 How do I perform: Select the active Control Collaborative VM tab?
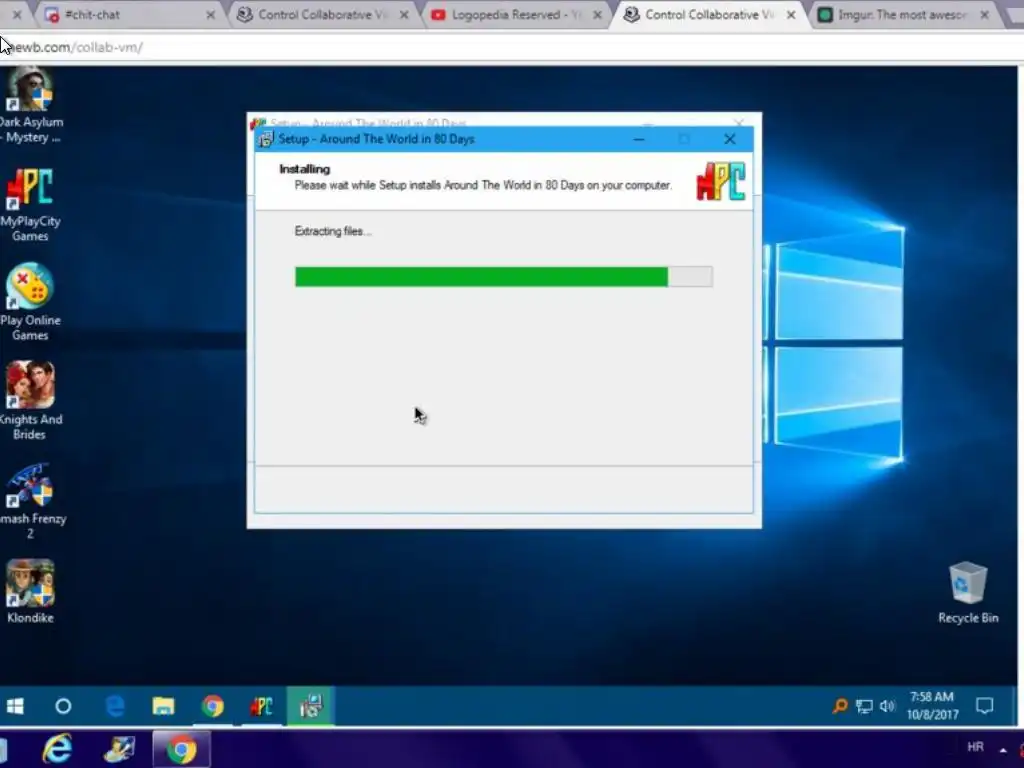point(709,14)
